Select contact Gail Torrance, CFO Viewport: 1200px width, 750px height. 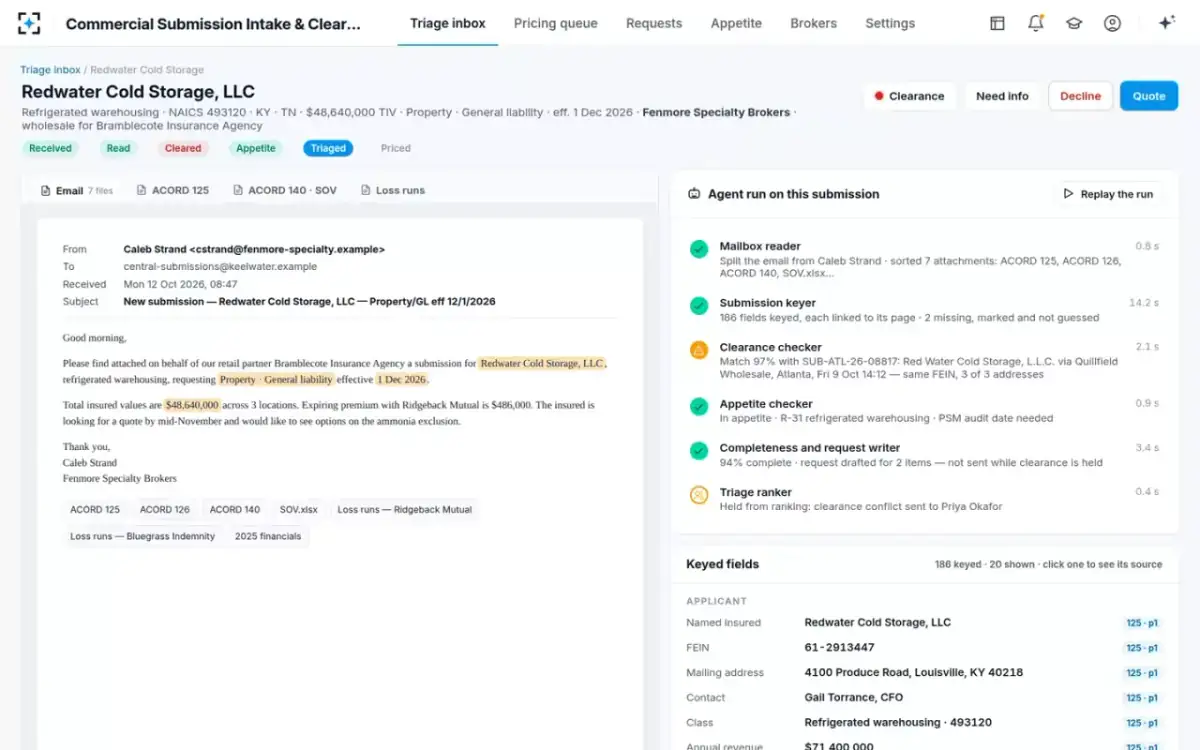854,698
